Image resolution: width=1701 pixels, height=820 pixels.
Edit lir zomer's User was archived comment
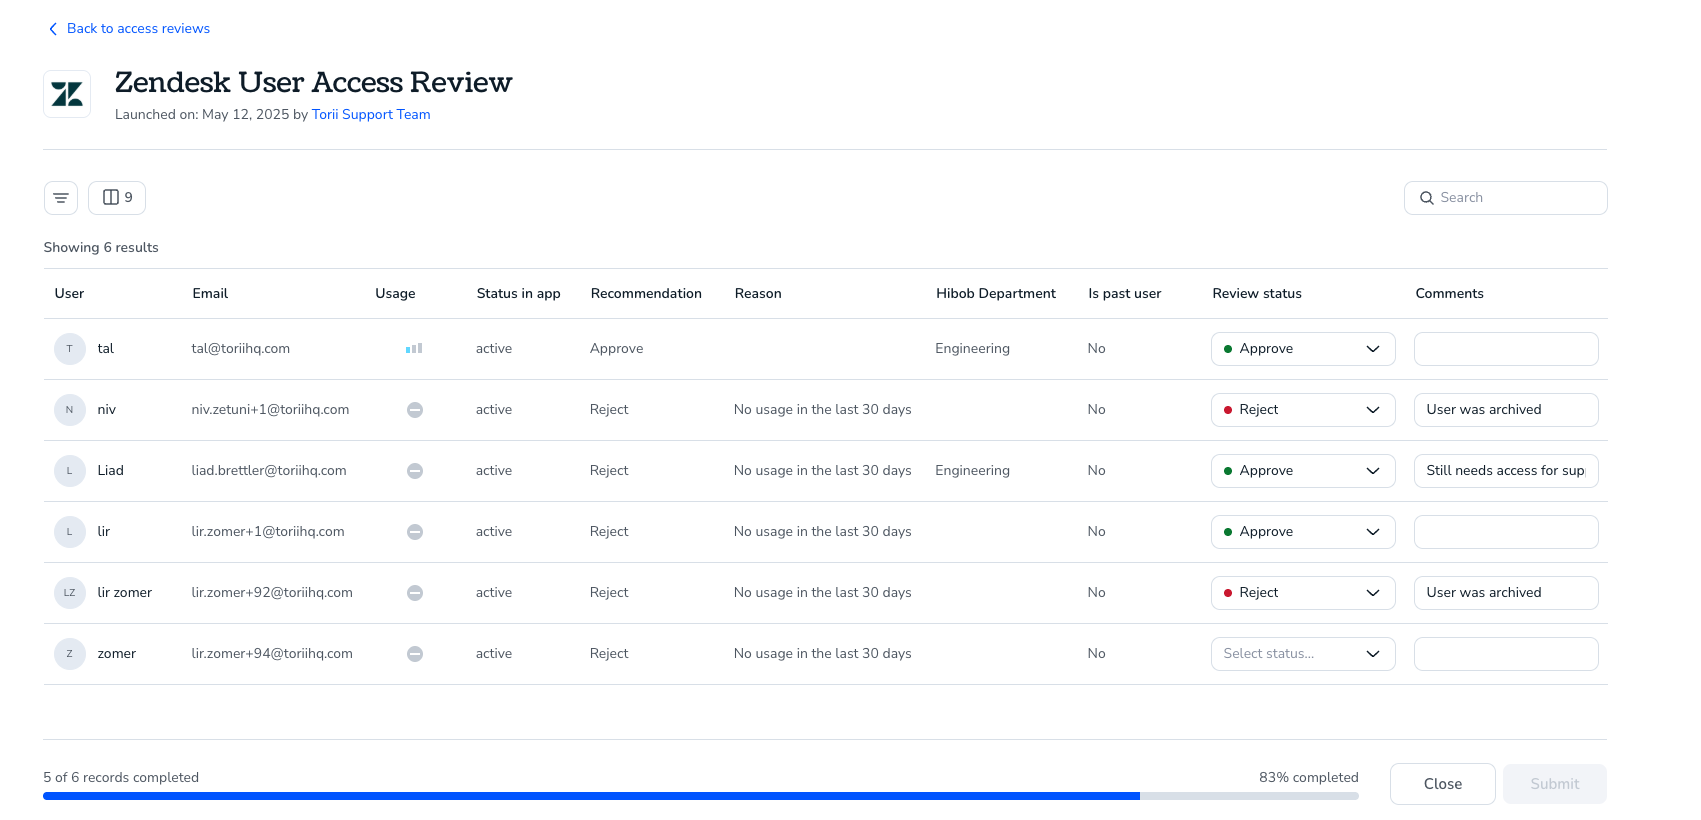pos(1506,593)
